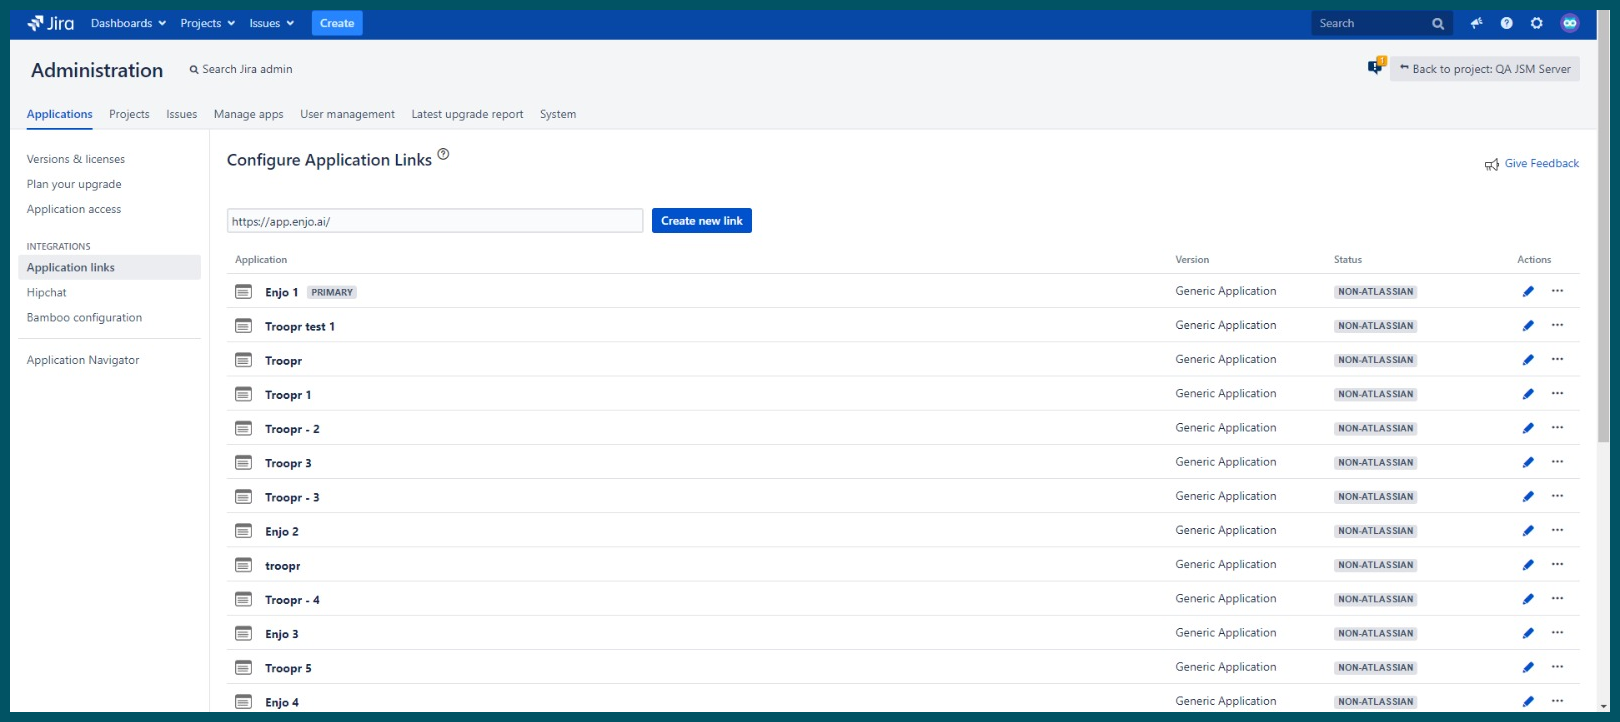Edit the Enjo 1 application link
Screen dimensions: 1620x722
(x=1528, y=291)
